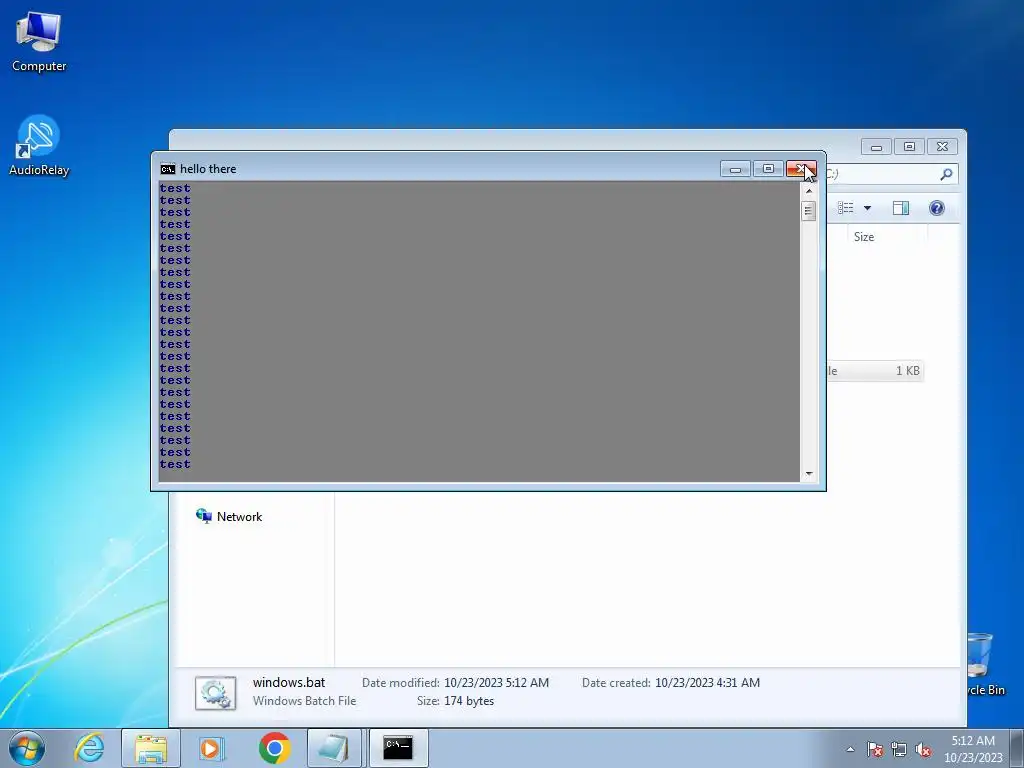The height and width of the screenshot is (768, 1024).
Task: Click Show desktop button at taskbar end
Action: [1017, 748]
